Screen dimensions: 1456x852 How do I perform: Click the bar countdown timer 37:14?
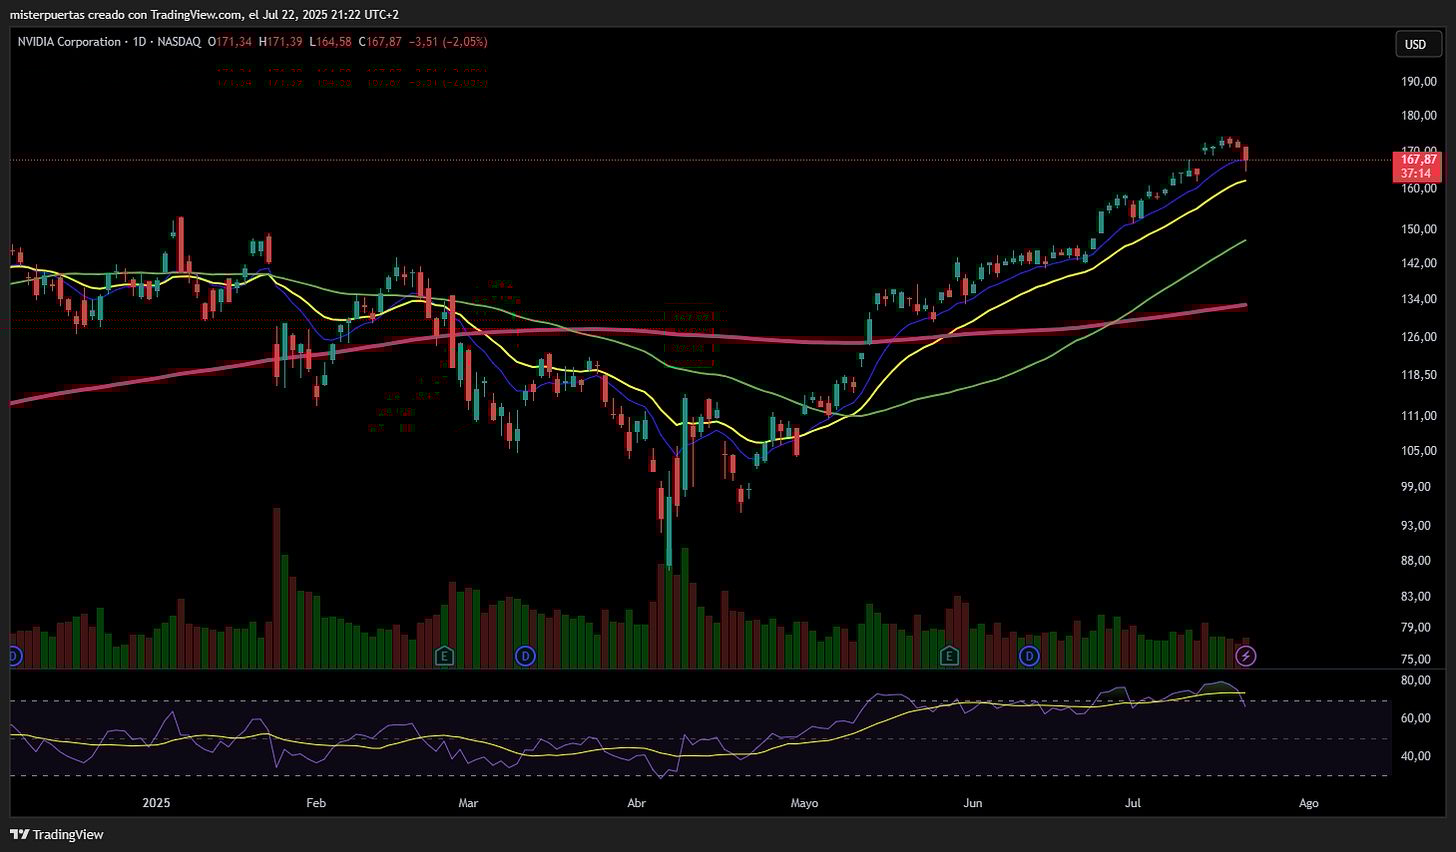point(1418,174)
